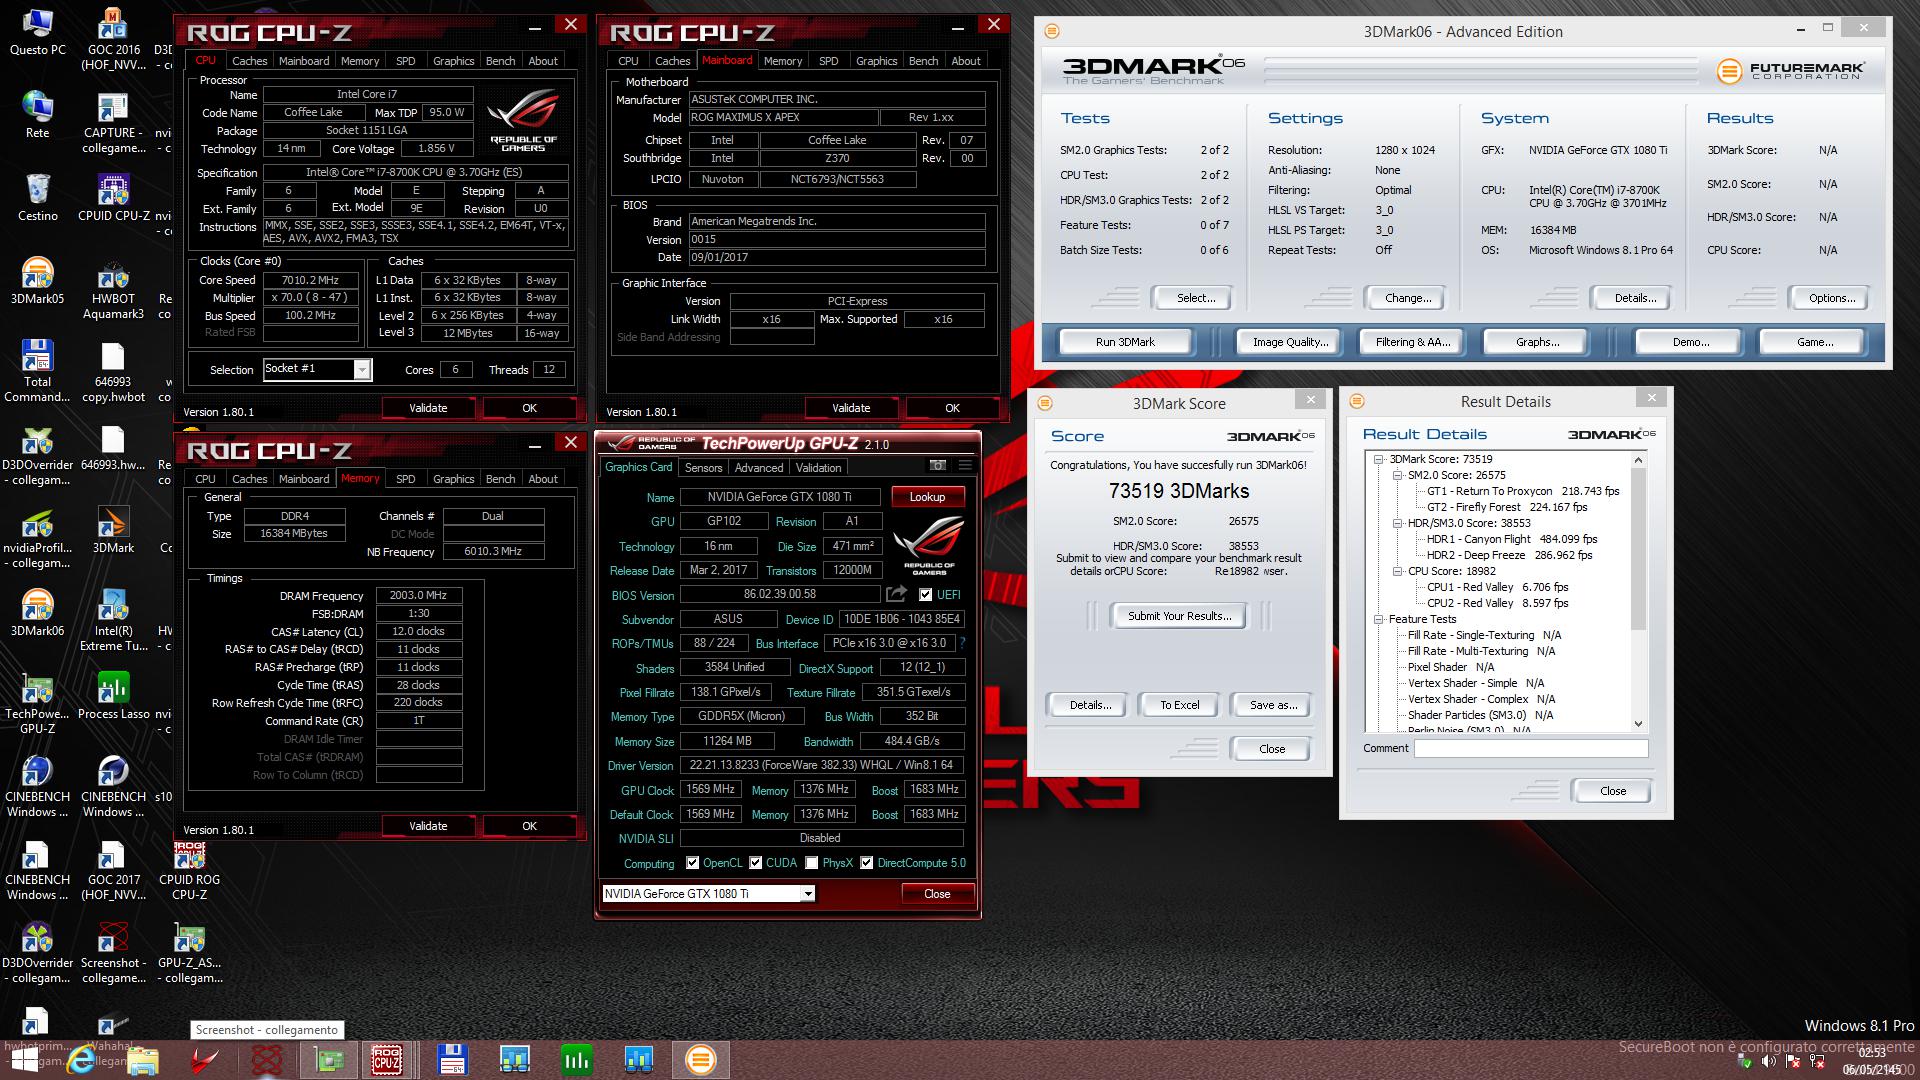The height and width of the screenshot is (1080, 1920).
Task: Click the 3DMark06 orange taskbar icon
Action: click(701, 1060)
